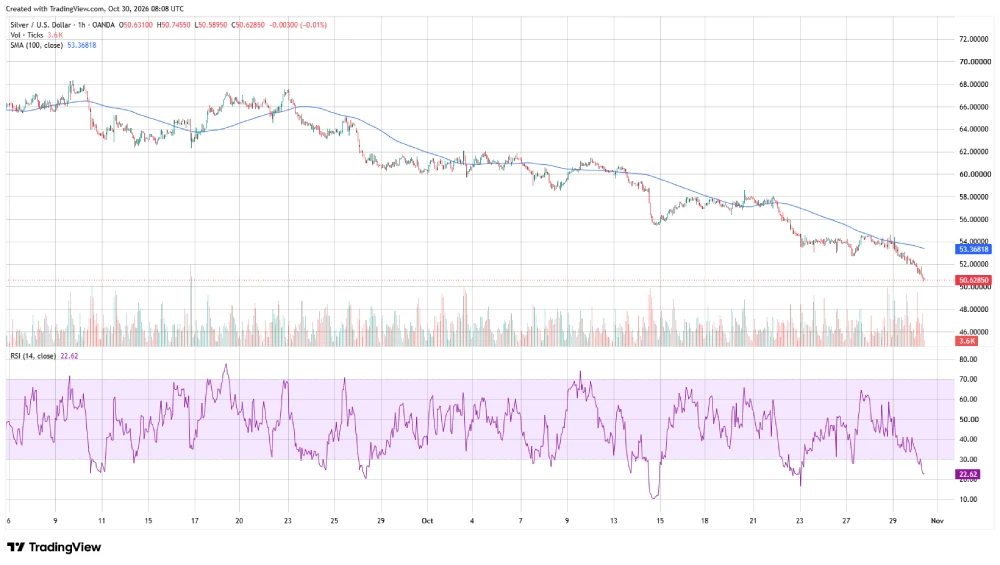1000x565 pixels.
Task: Click the 46.00000 price axis label
Action: pos(975,332)
